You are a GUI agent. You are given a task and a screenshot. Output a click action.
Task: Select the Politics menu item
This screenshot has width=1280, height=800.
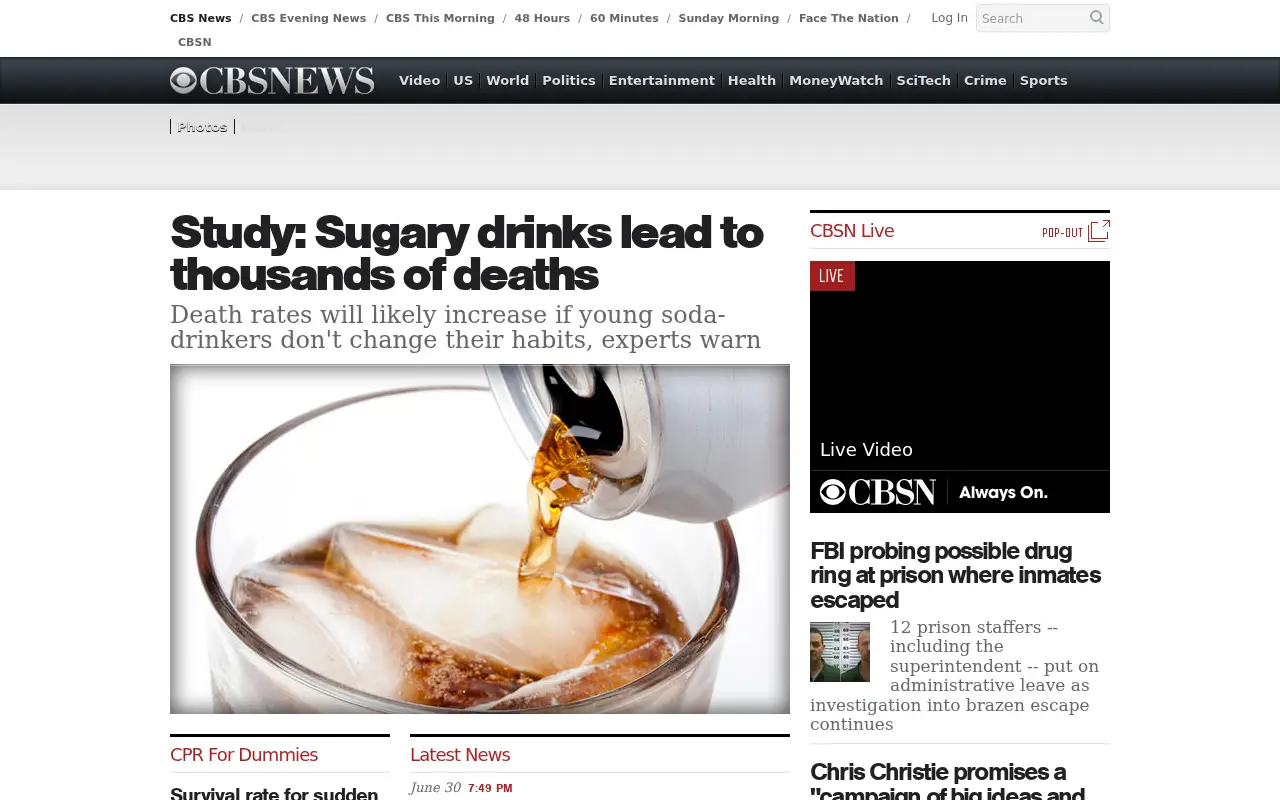(569, 80)
